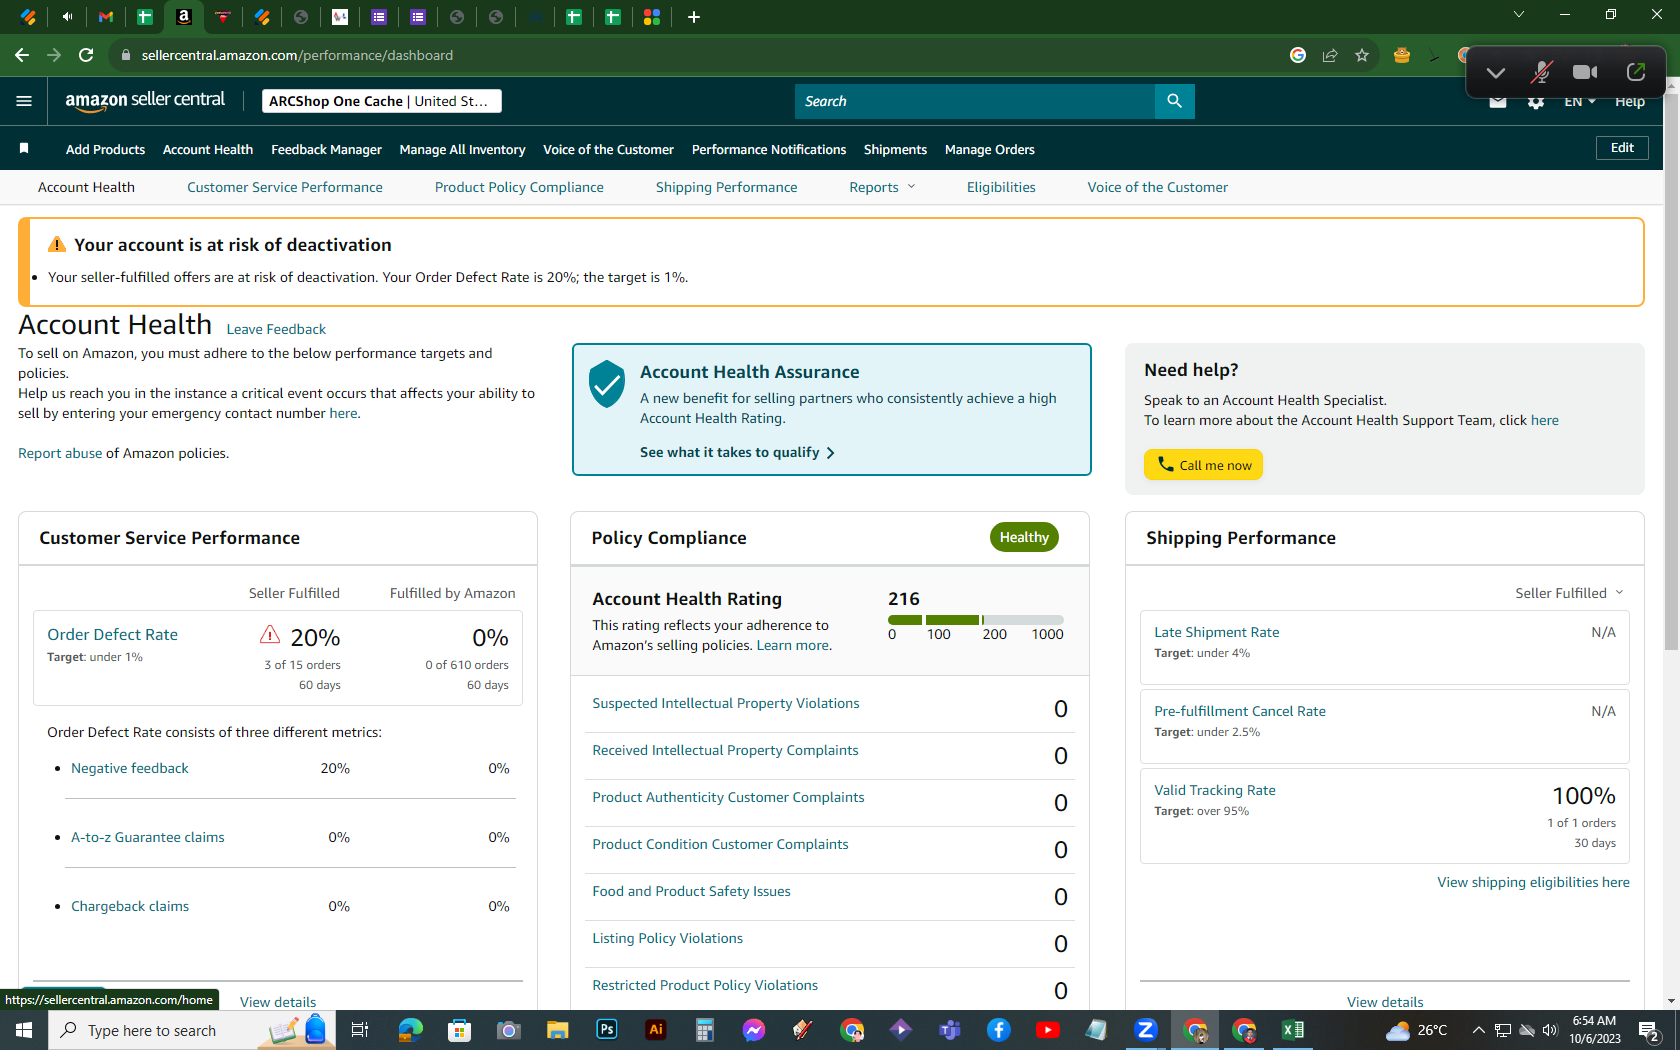Image resolution: width=1680 pixels, height=1050 pixels.
Task: Open the Seller Central hamburger menu
Action: (24, 101)
